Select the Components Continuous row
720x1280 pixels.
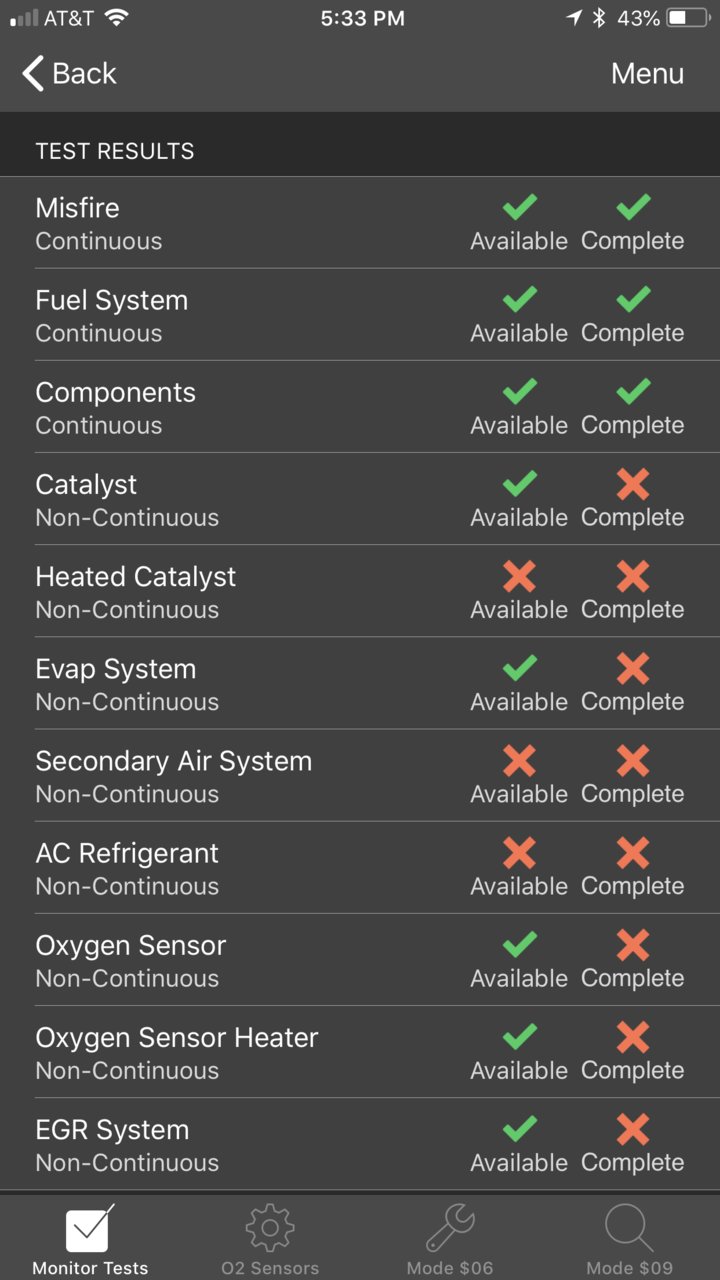pos(360,407)
